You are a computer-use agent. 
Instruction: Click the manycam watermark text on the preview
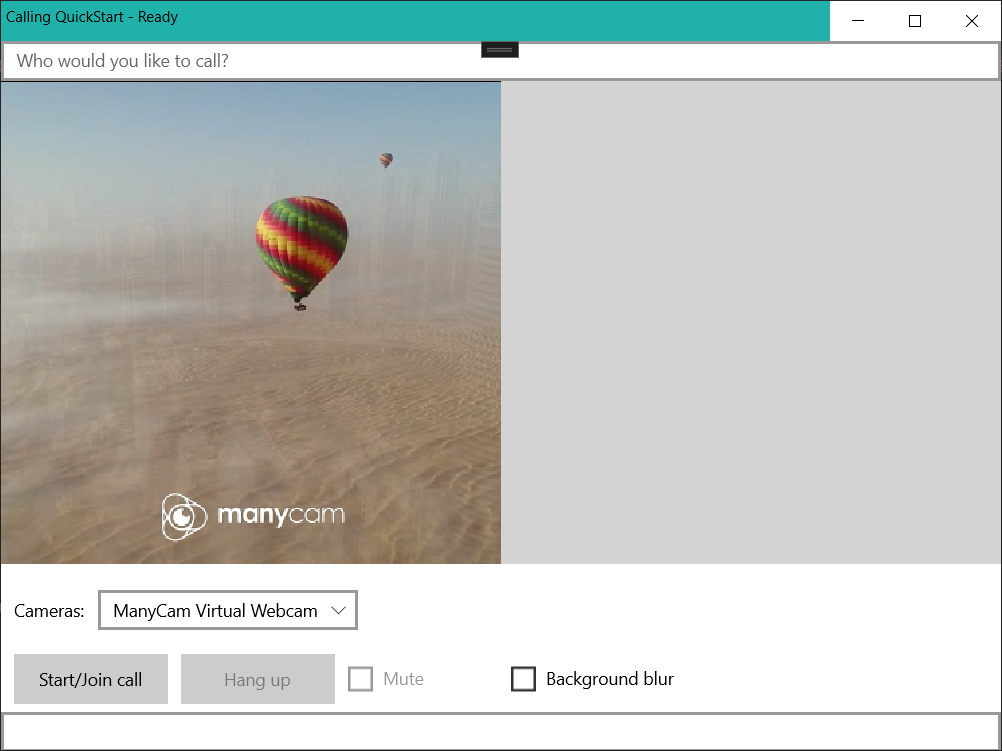tap(281, 517)
